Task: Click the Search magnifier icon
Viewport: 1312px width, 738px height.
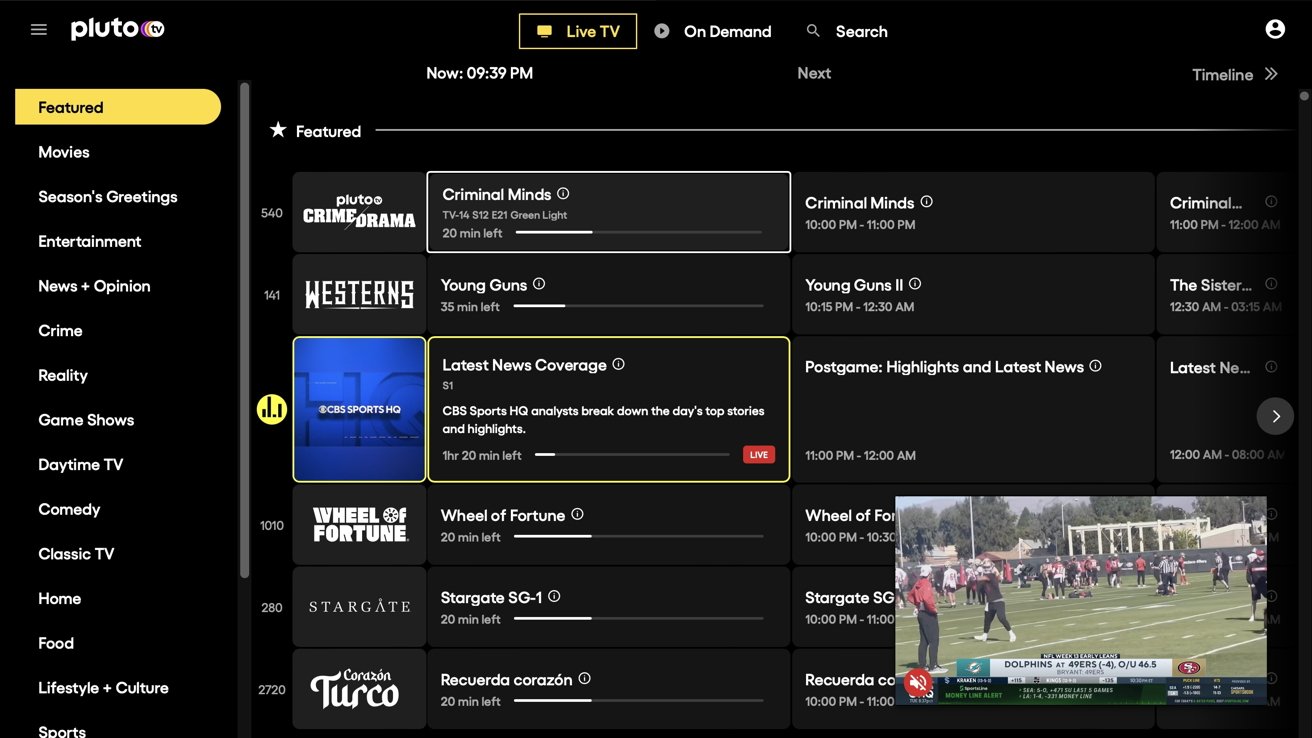Action: tap(813, 31)
